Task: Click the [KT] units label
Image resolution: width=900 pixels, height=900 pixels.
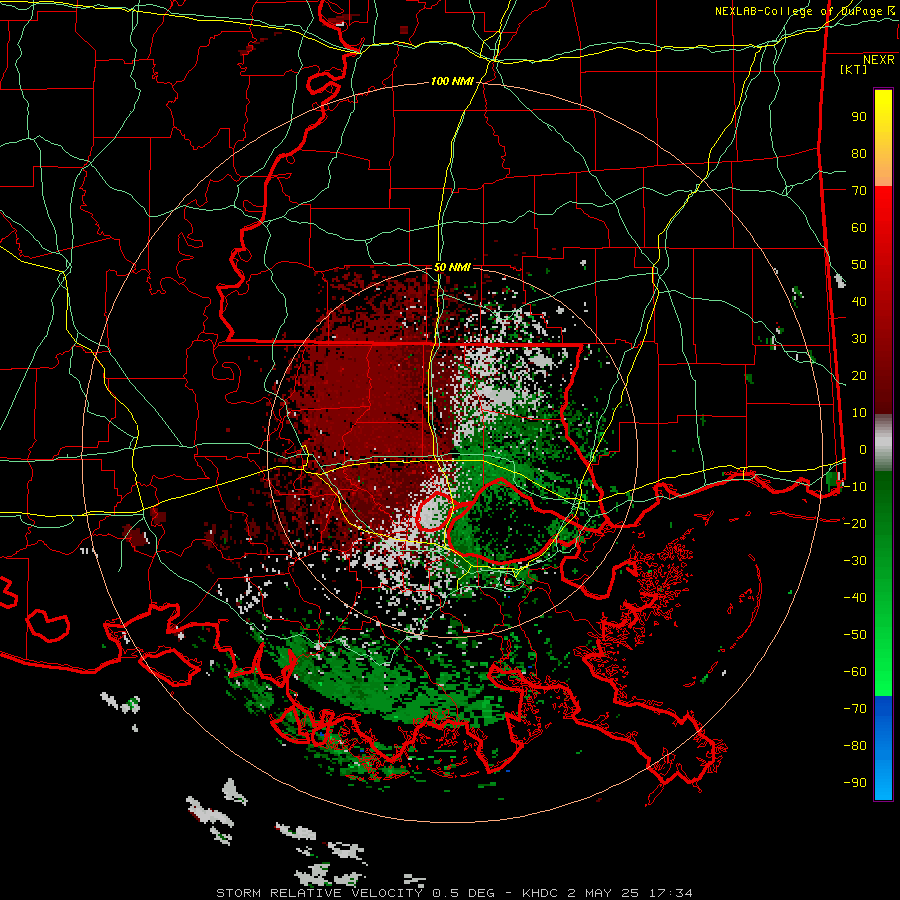Action: coord(854,69)
